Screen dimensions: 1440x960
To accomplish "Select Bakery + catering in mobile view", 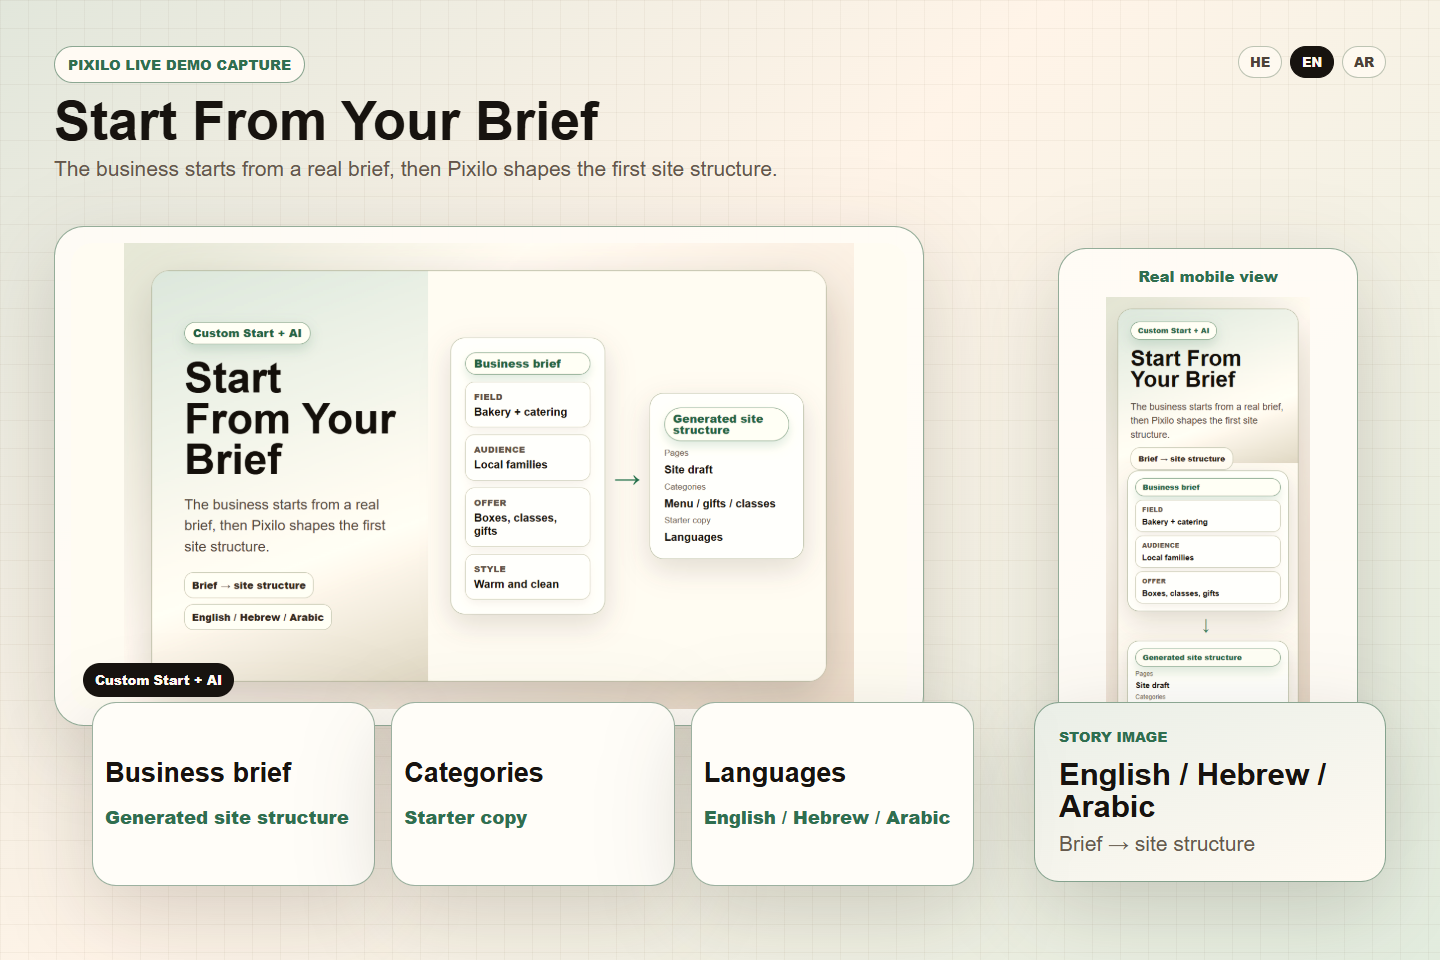I will [x=1208, y=516].
